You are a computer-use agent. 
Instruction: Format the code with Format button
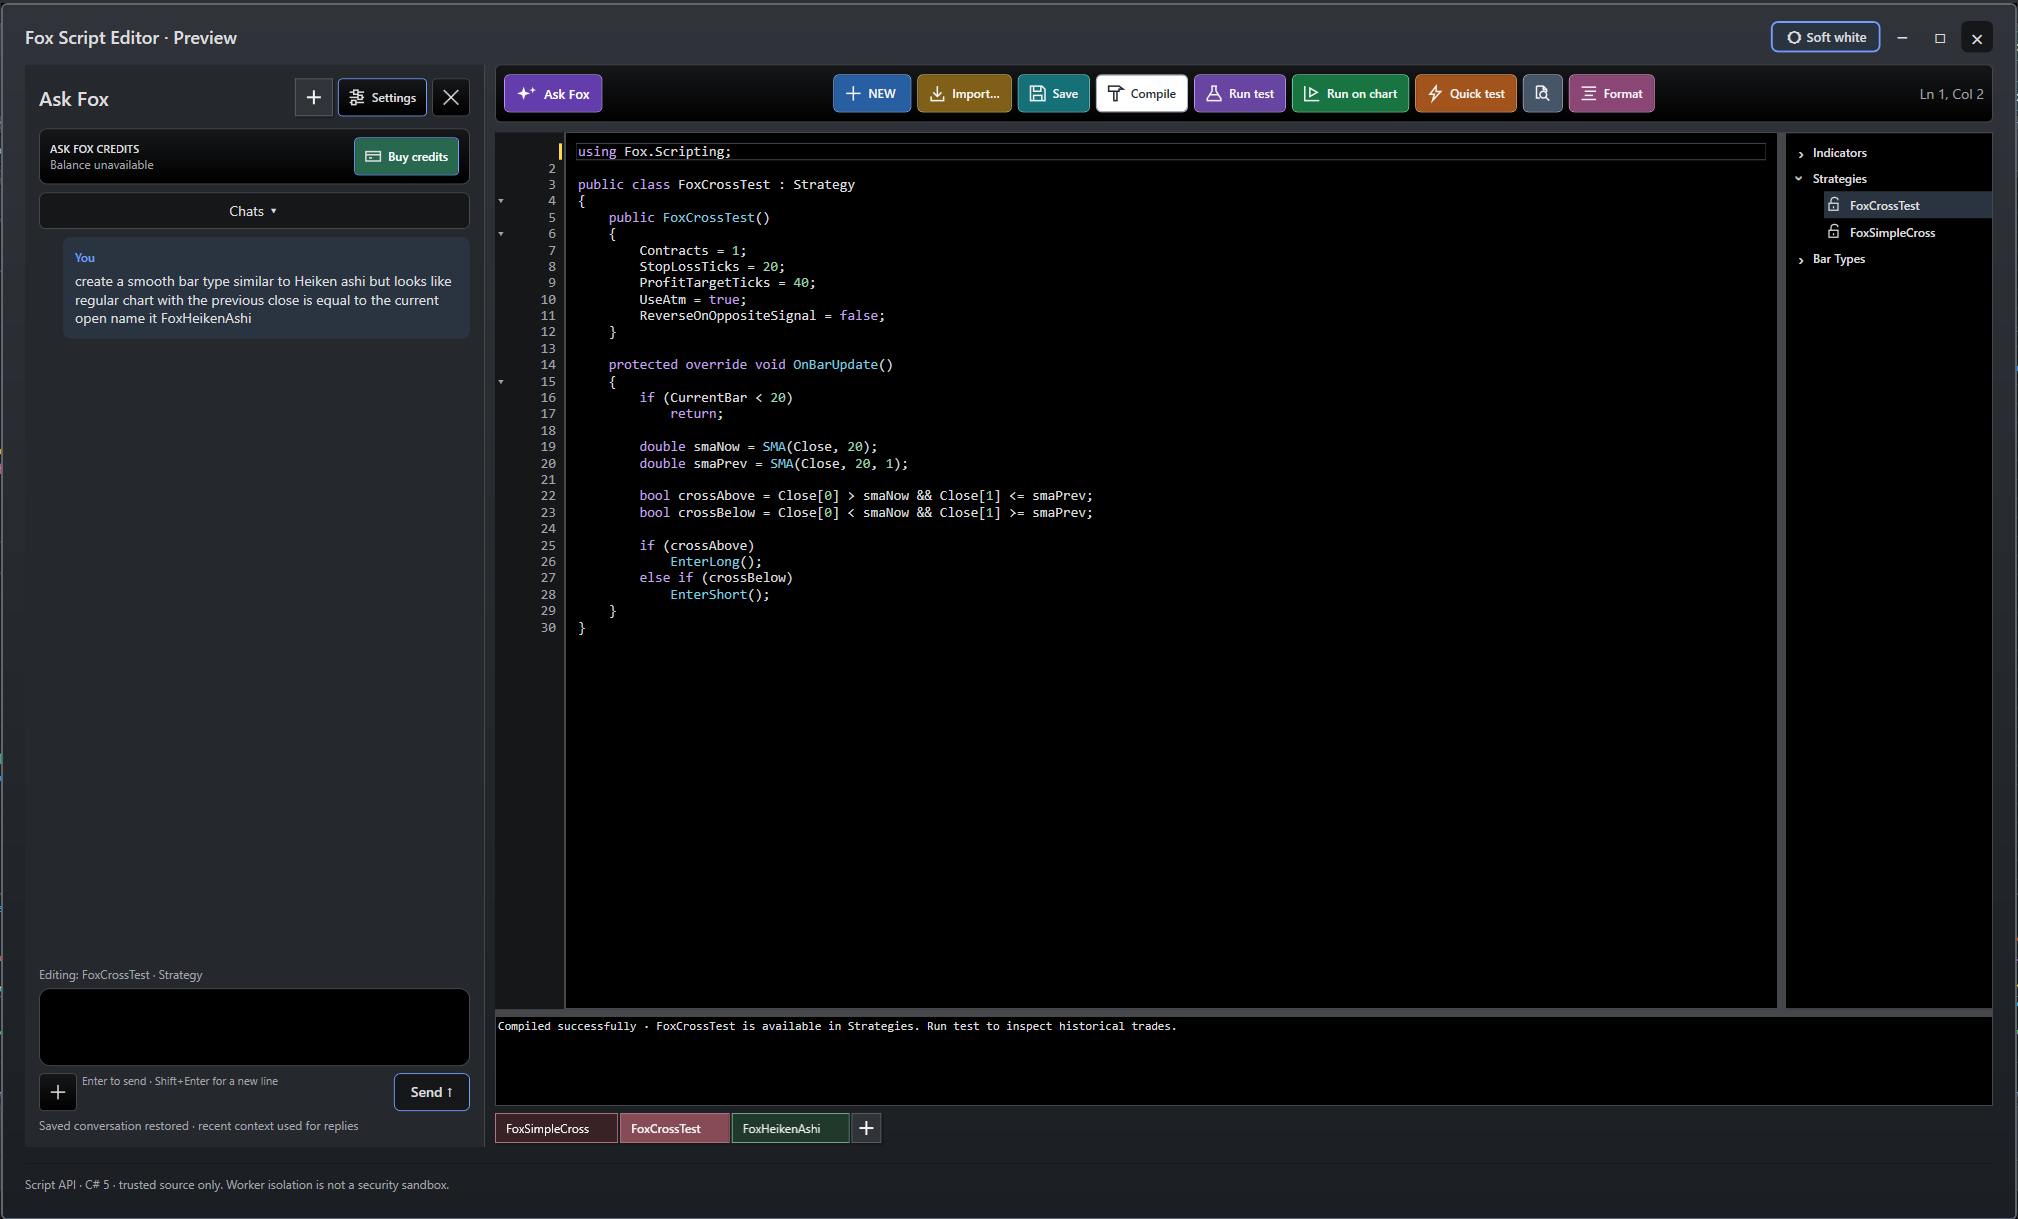[1611, 94]
